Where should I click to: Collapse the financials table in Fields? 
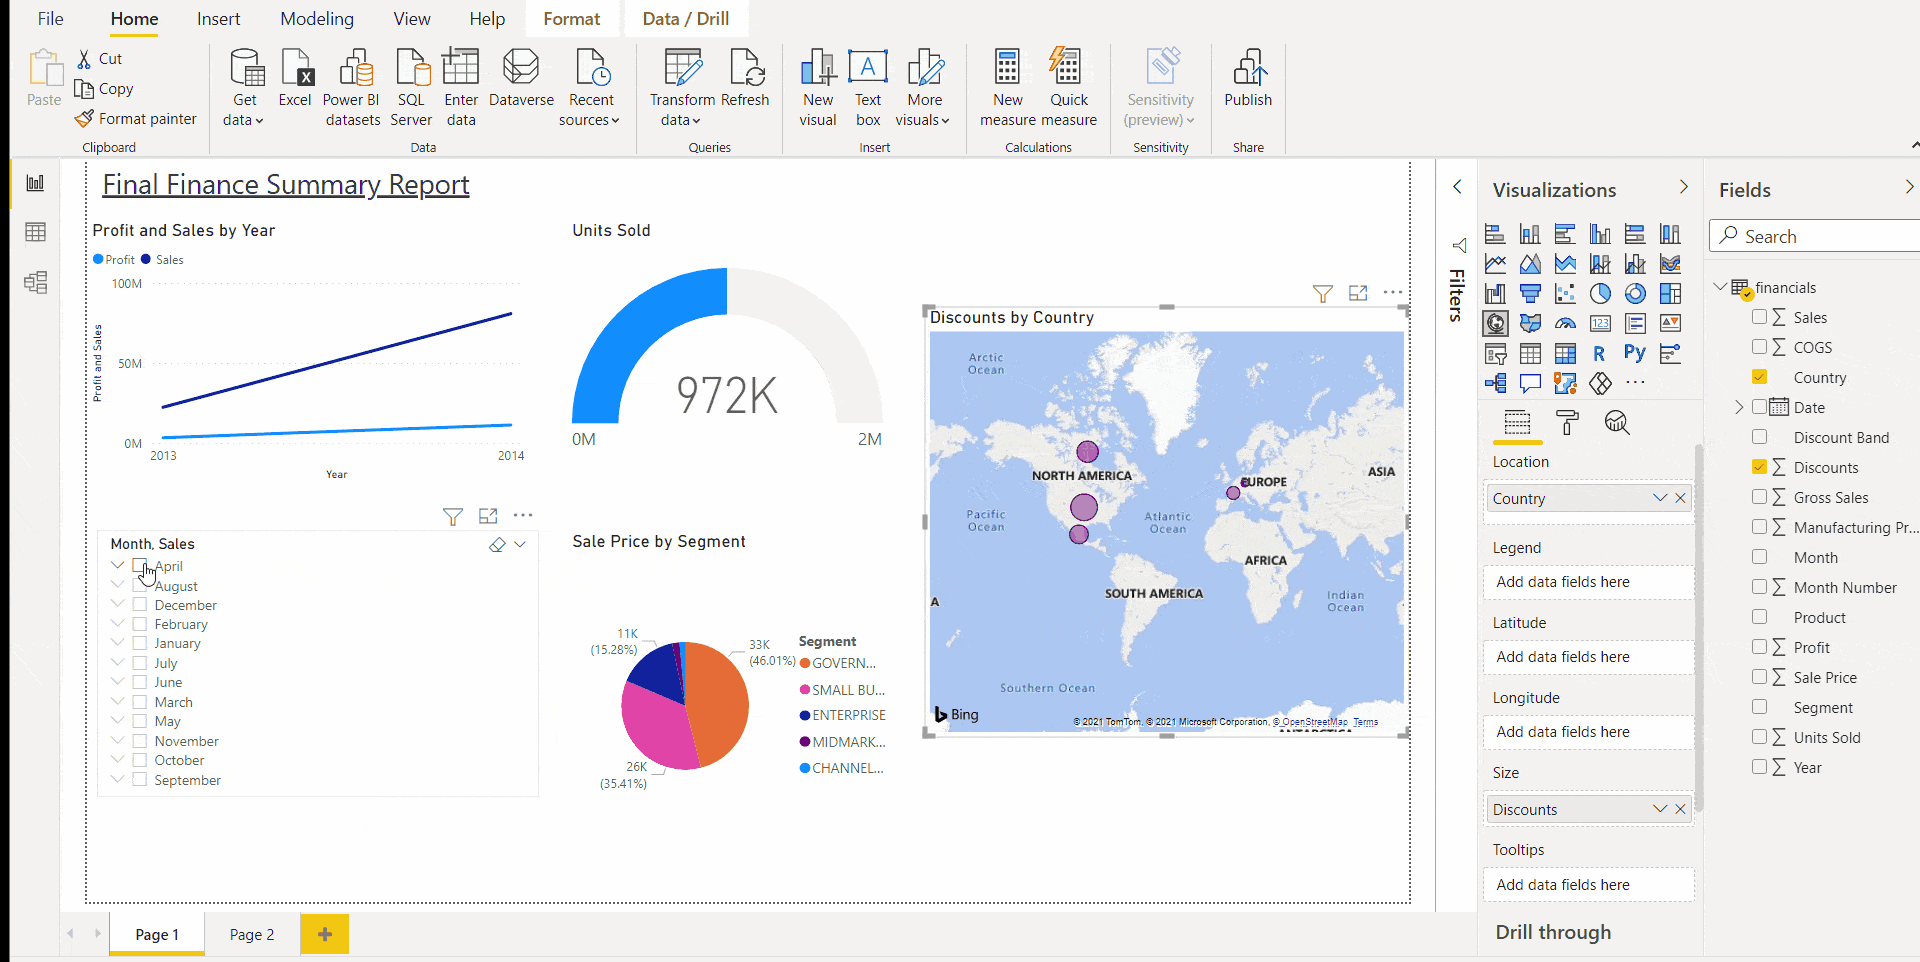point(1721,287)
